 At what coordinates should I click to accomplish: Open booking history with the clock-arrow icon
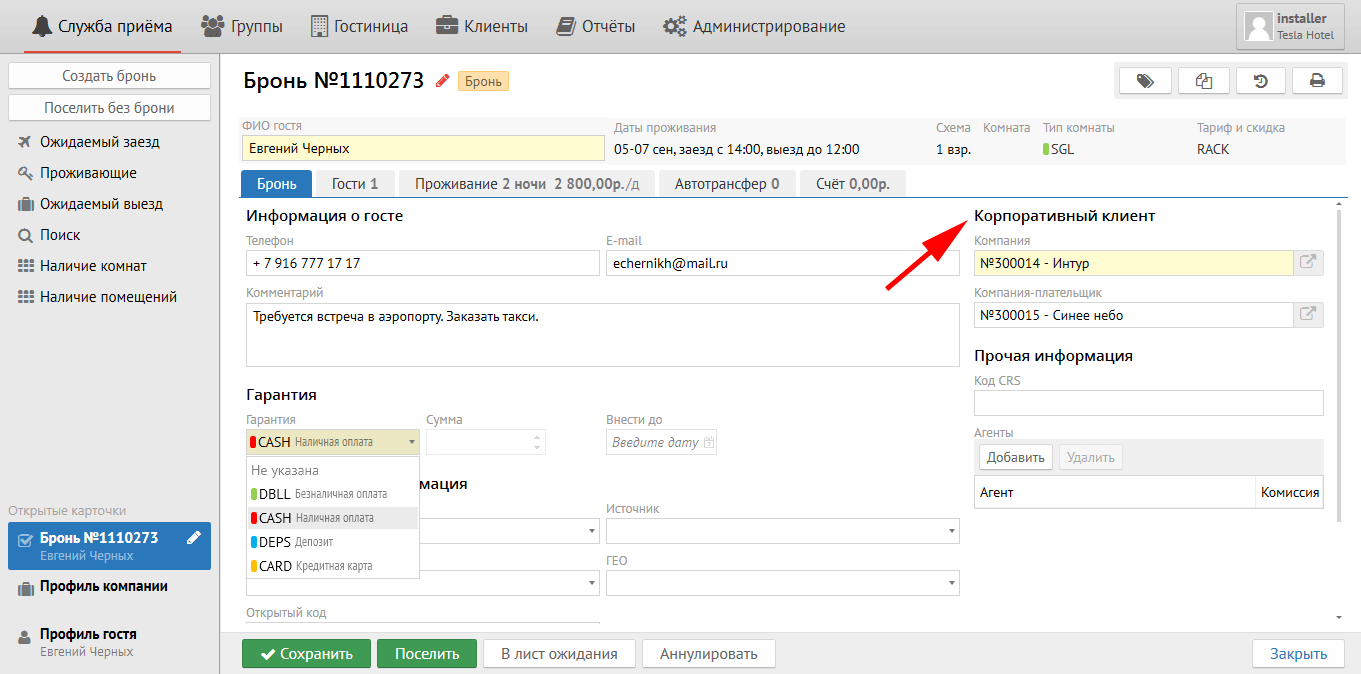point(1261,81)
